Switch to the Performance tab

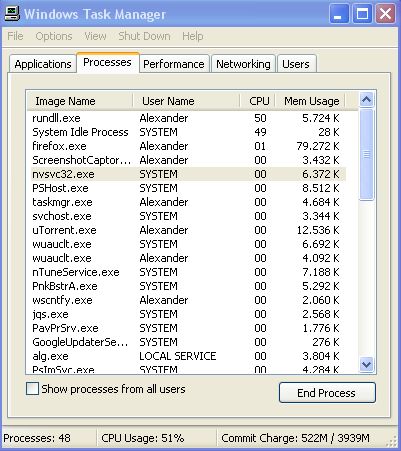(x=174, y=64)
